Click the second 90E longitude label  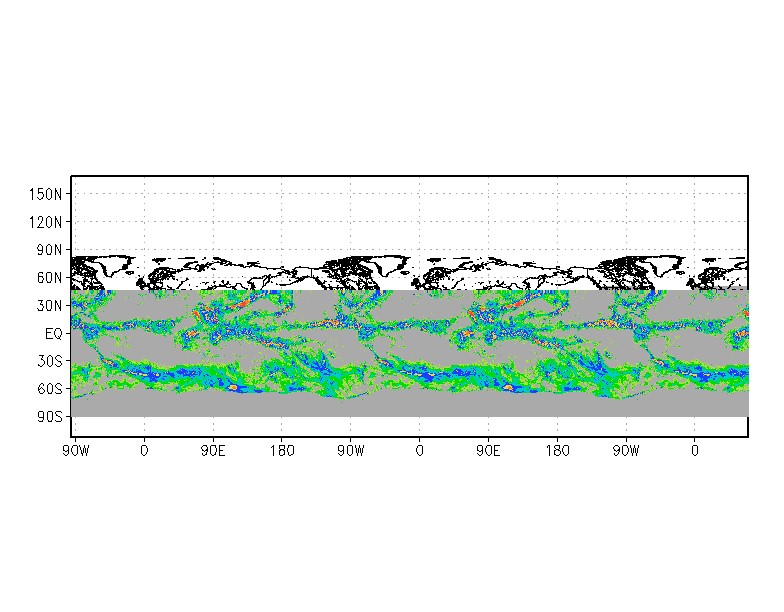(488, 451)
